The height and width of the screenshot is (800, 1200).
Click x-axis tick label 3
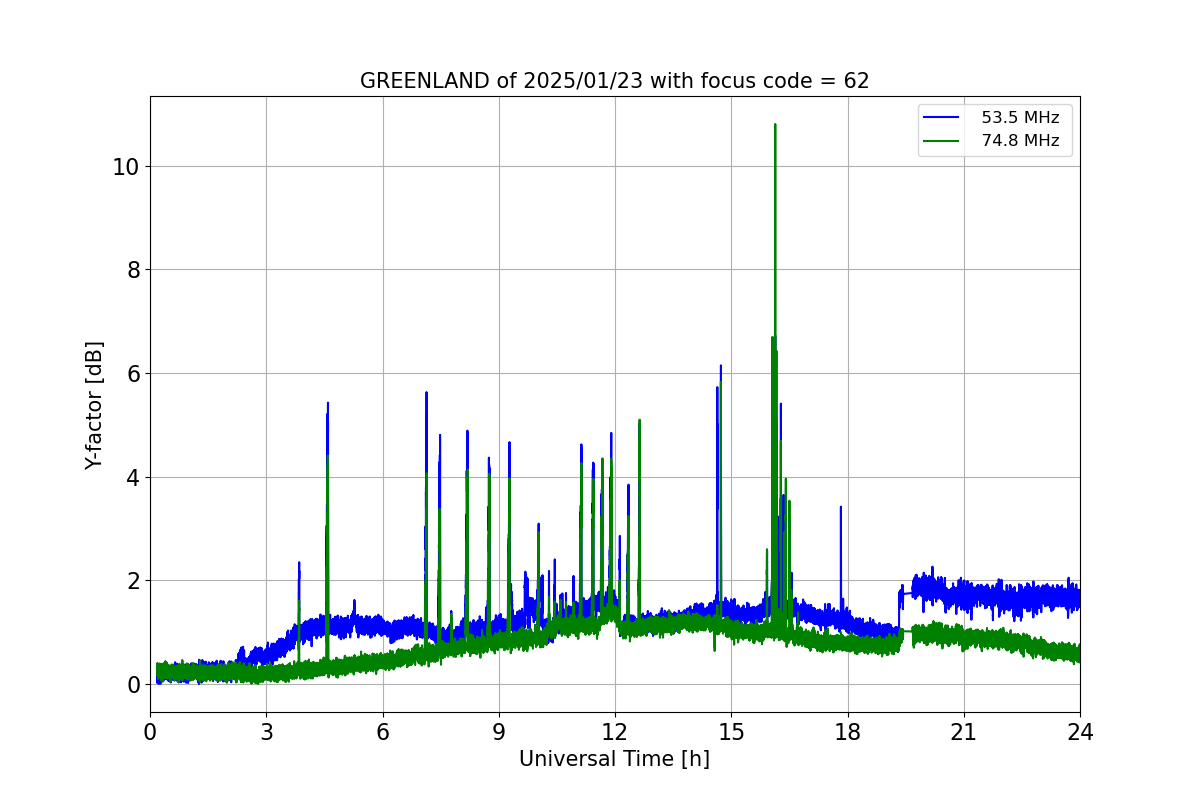coord(266,731)
